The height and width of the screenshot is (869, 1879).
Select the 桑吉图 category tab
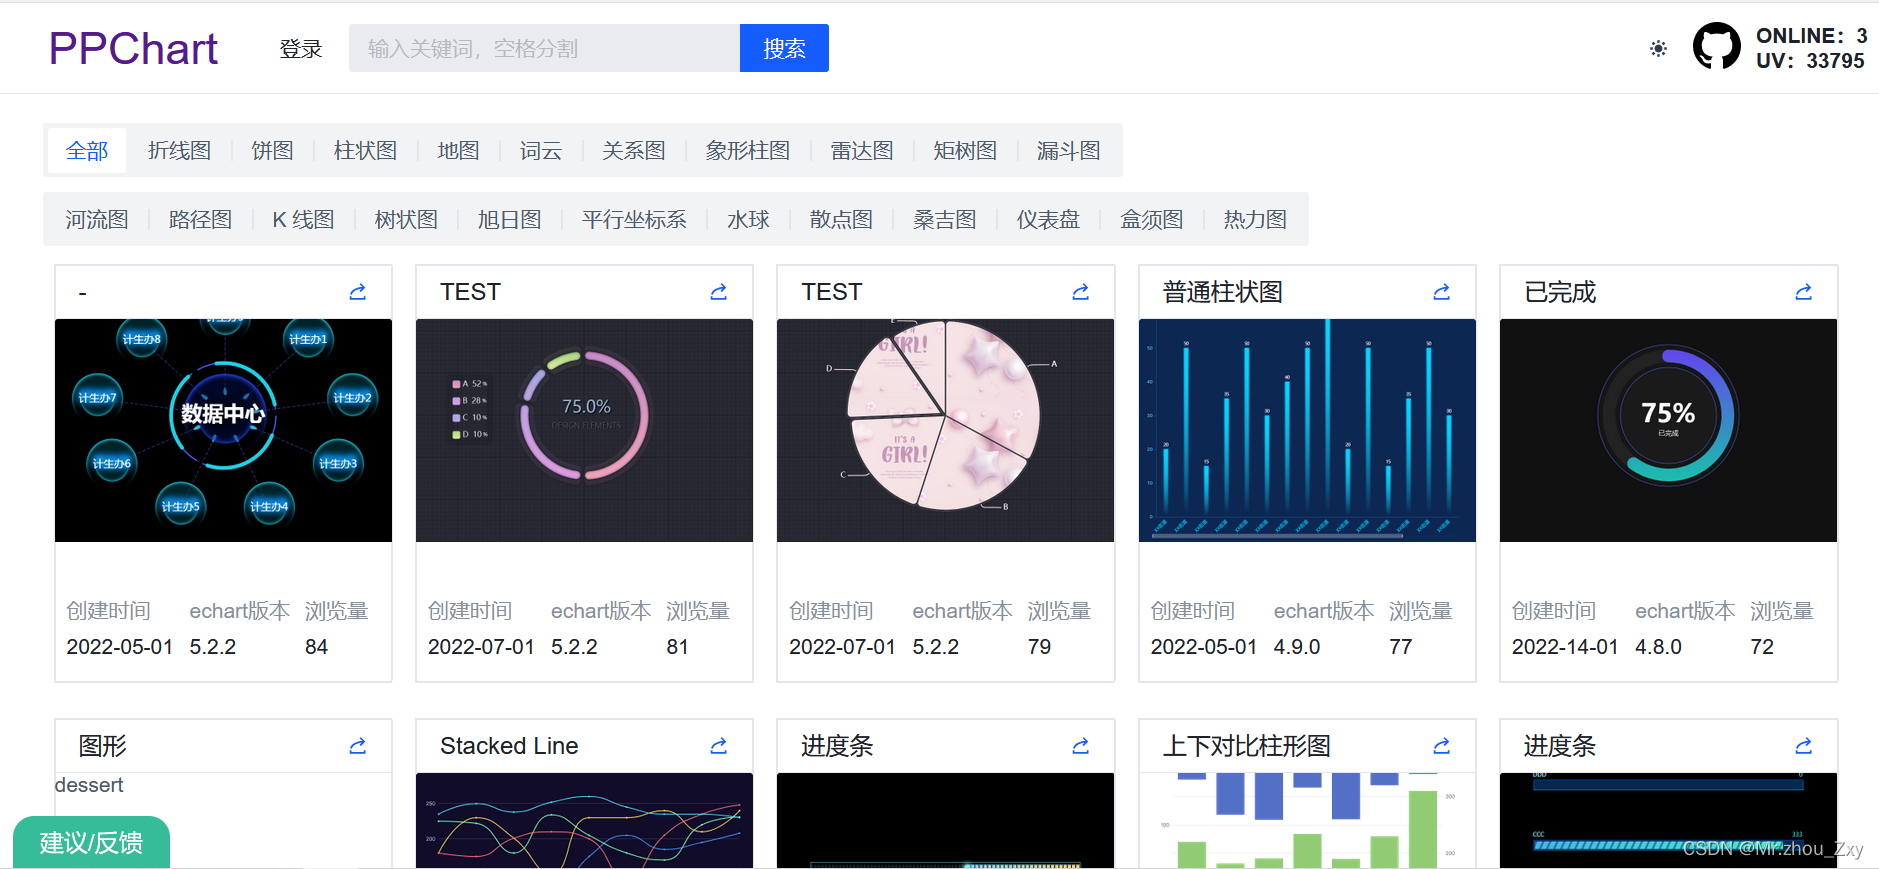point(945,219)
